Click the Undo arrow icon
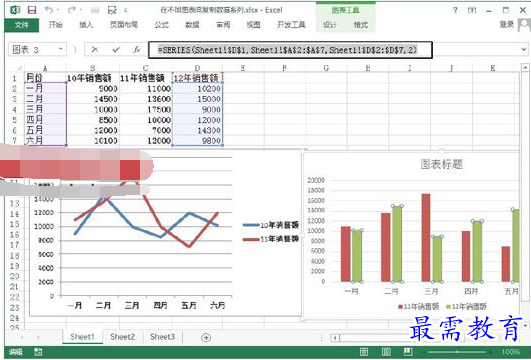531x360 pixels. click(x=49, y=10)
